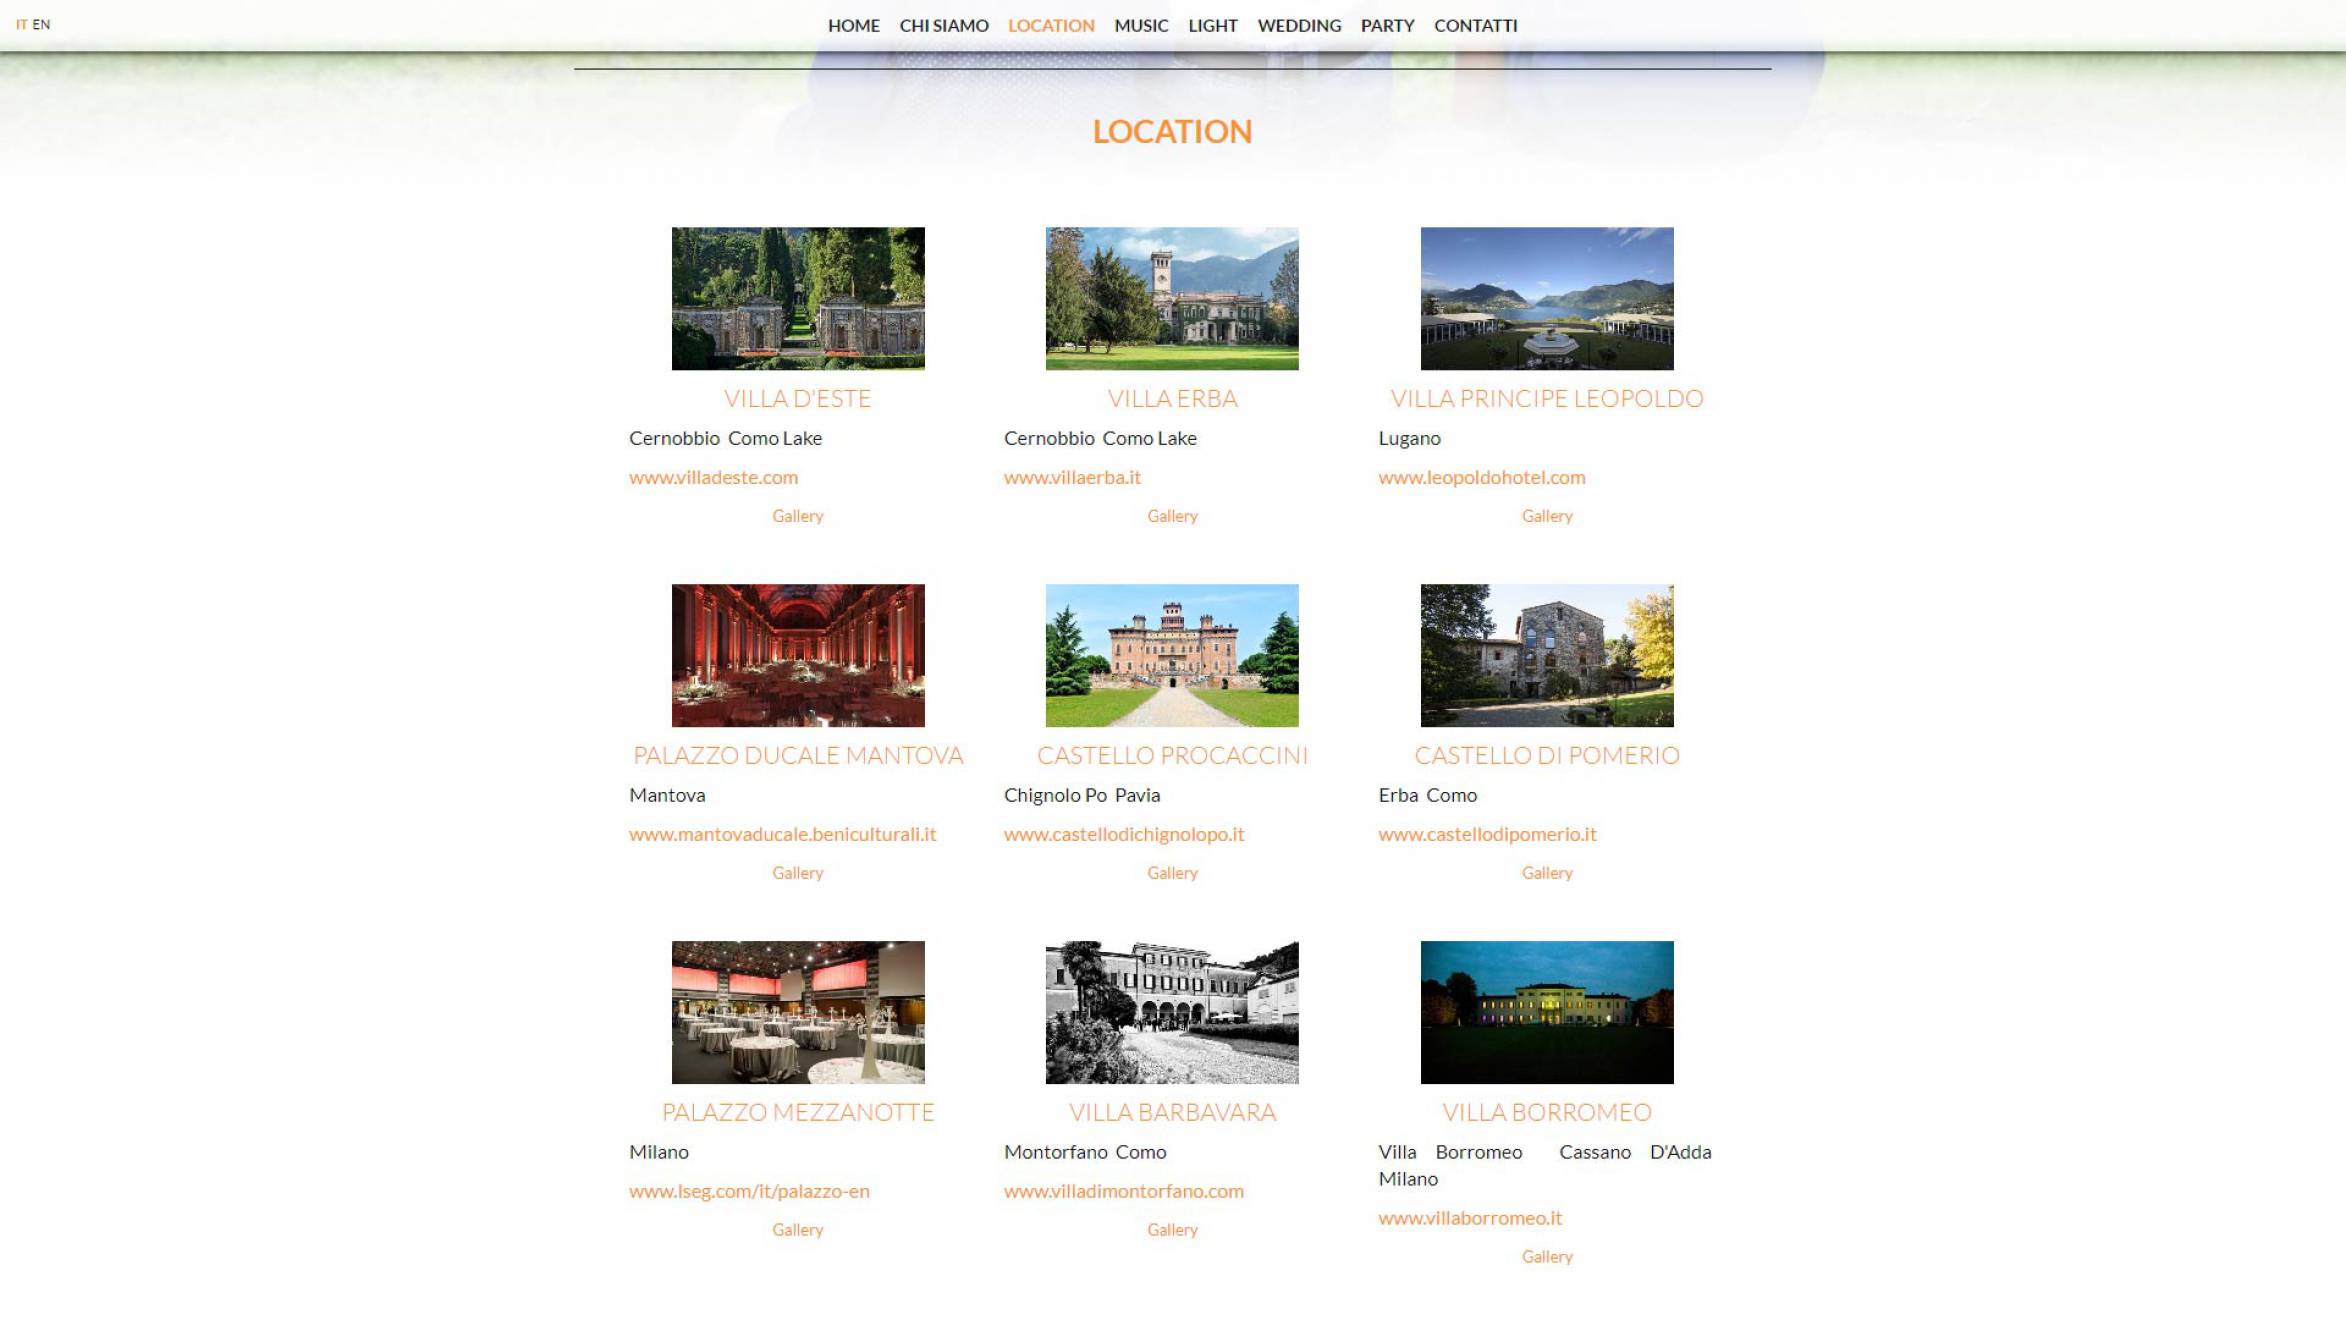Click the Castello Procaccini castle thumbnail
Screen dimensions: 2346x1320
coord(1172,655)
